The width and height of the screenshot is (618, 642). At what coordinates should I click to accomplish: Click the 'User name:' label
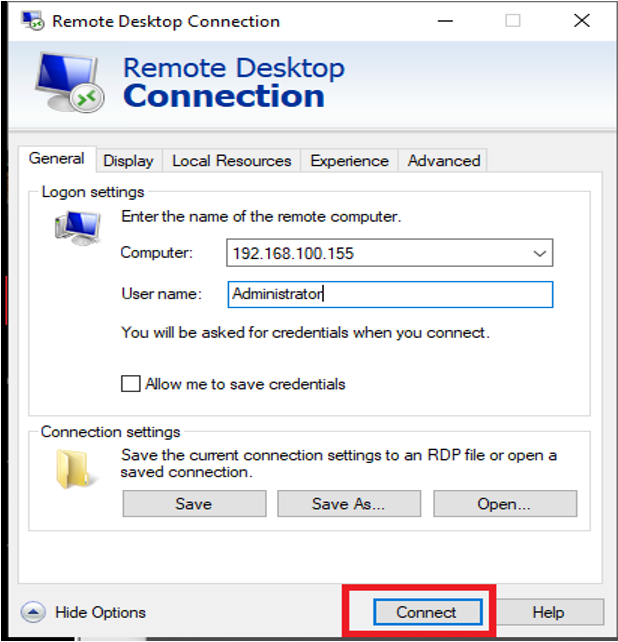point(161,294)
